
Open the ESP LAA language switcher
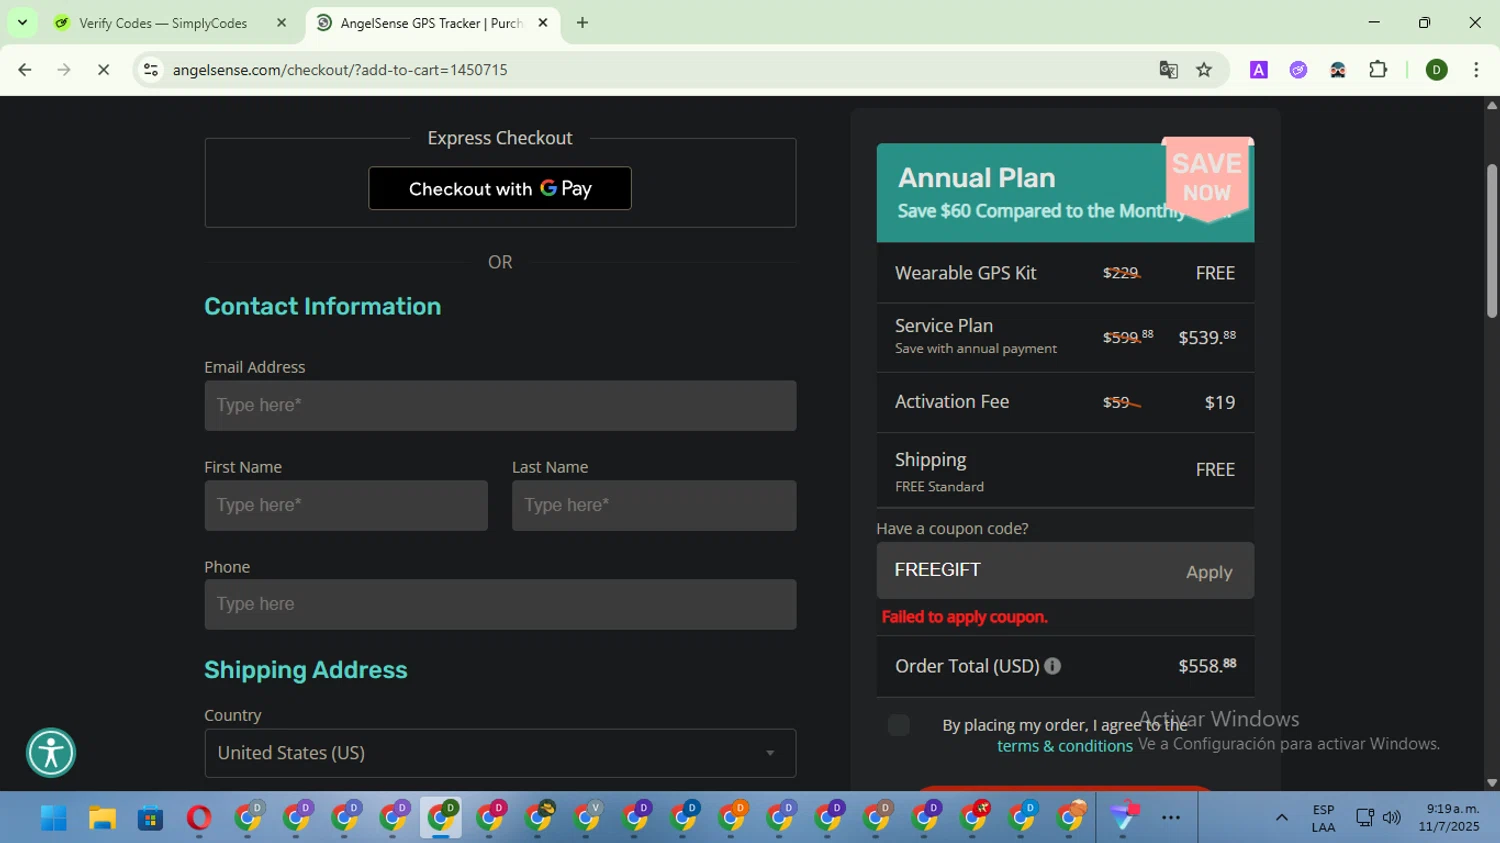(x=1323, y=818)
